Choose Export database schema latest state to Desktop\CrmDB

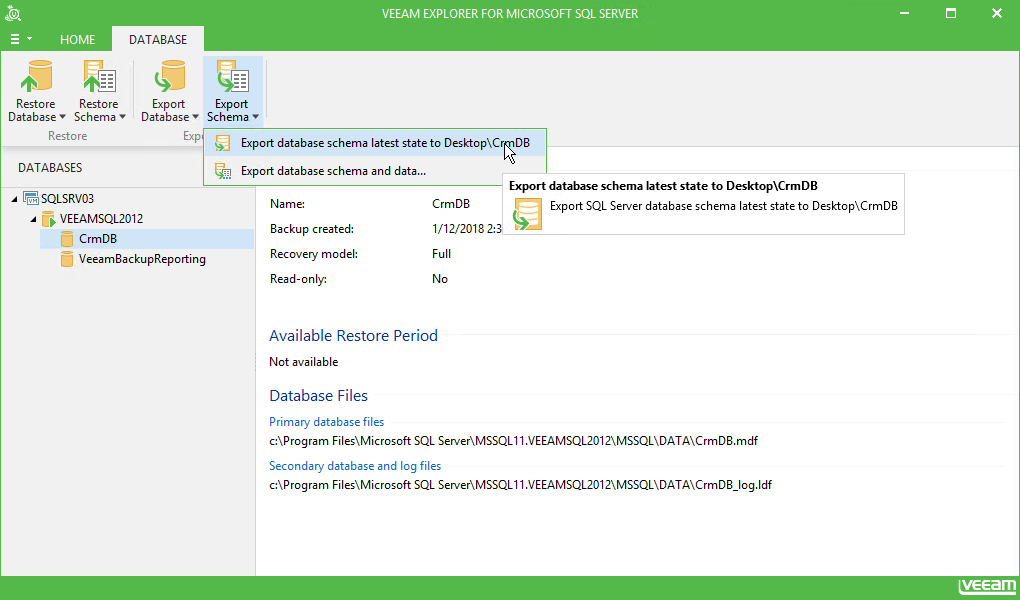375,143
